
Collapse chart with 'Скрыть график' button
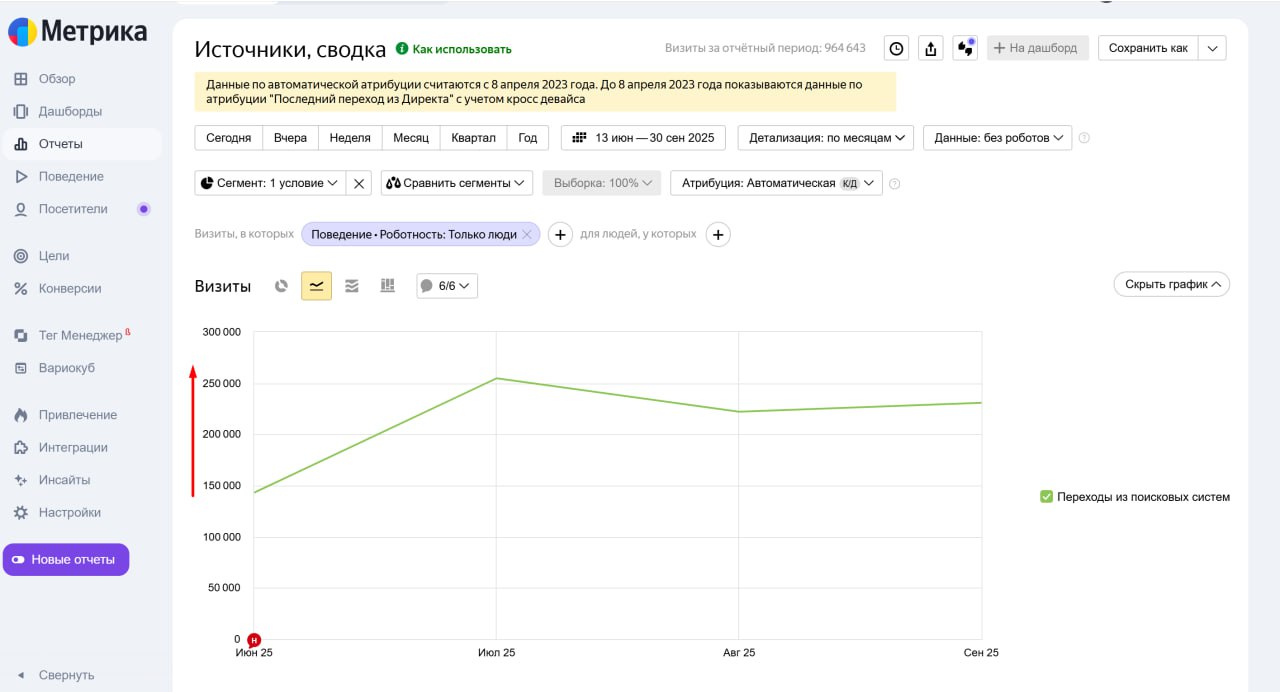(1171, 284)
